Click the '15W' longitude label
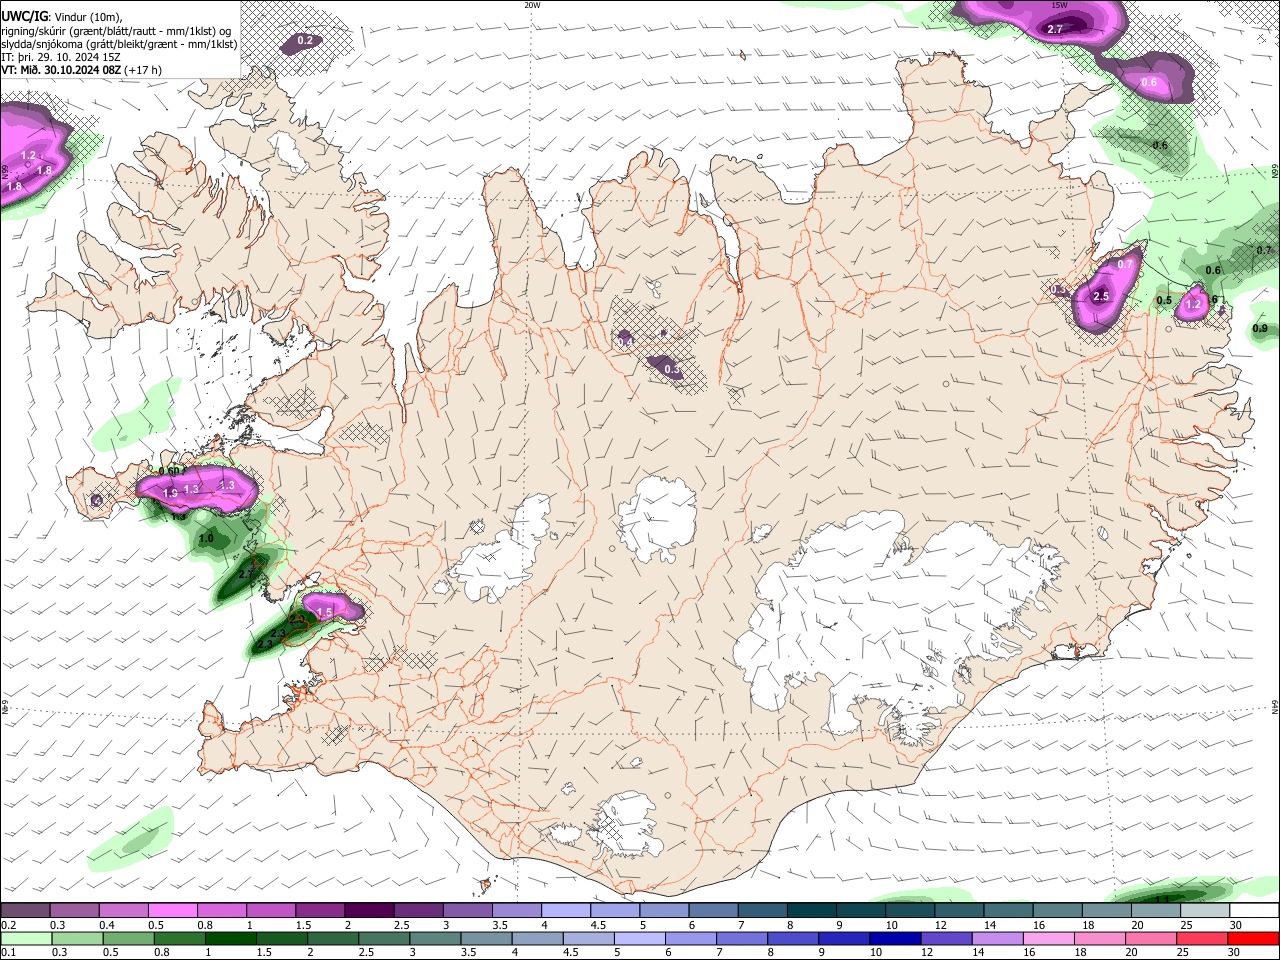Image resolution: width=1280 pixels, height=960 pixels. [x=1060, y=5]
